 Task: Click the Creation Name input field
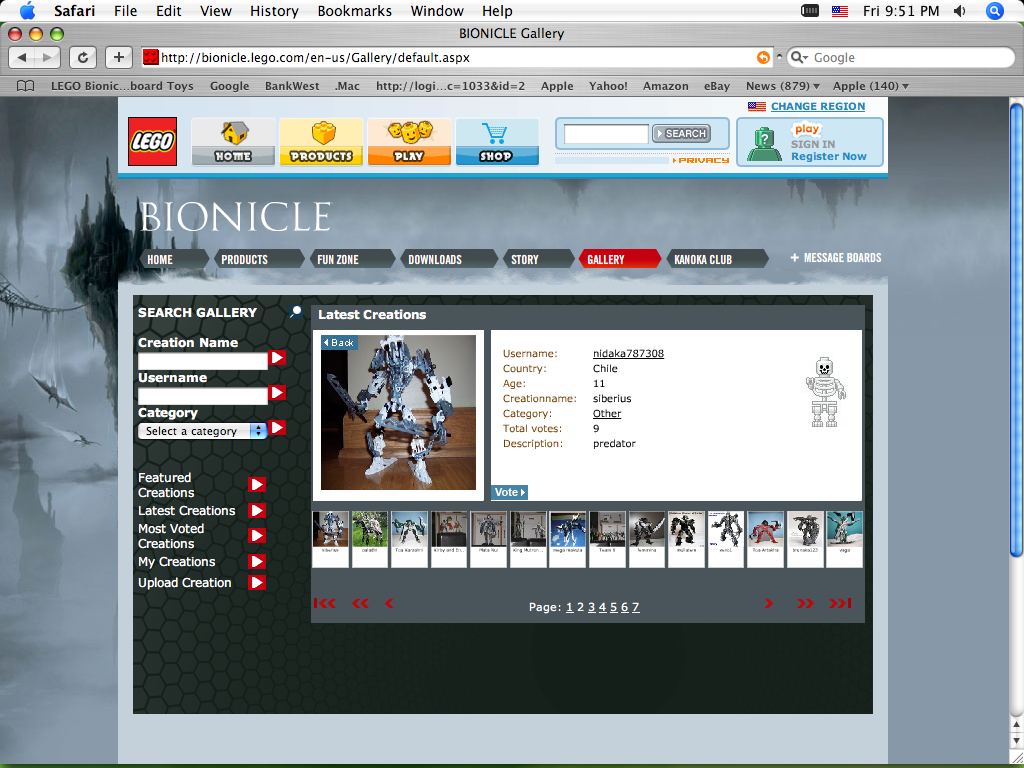coord(202,360)
